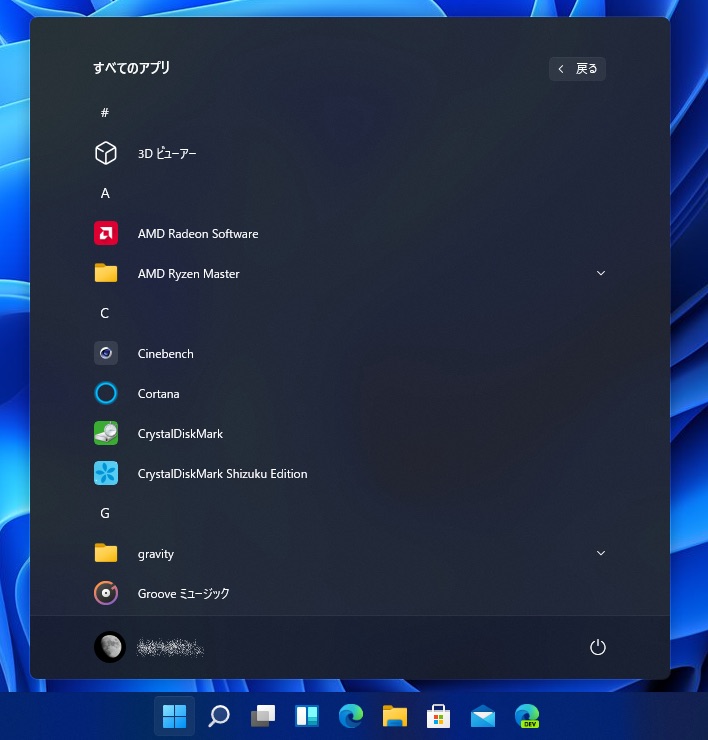The height and width of the screenshot is (740, 708).
Task: Click the Groove ミュージック disc icon
Action: point(106,593)
